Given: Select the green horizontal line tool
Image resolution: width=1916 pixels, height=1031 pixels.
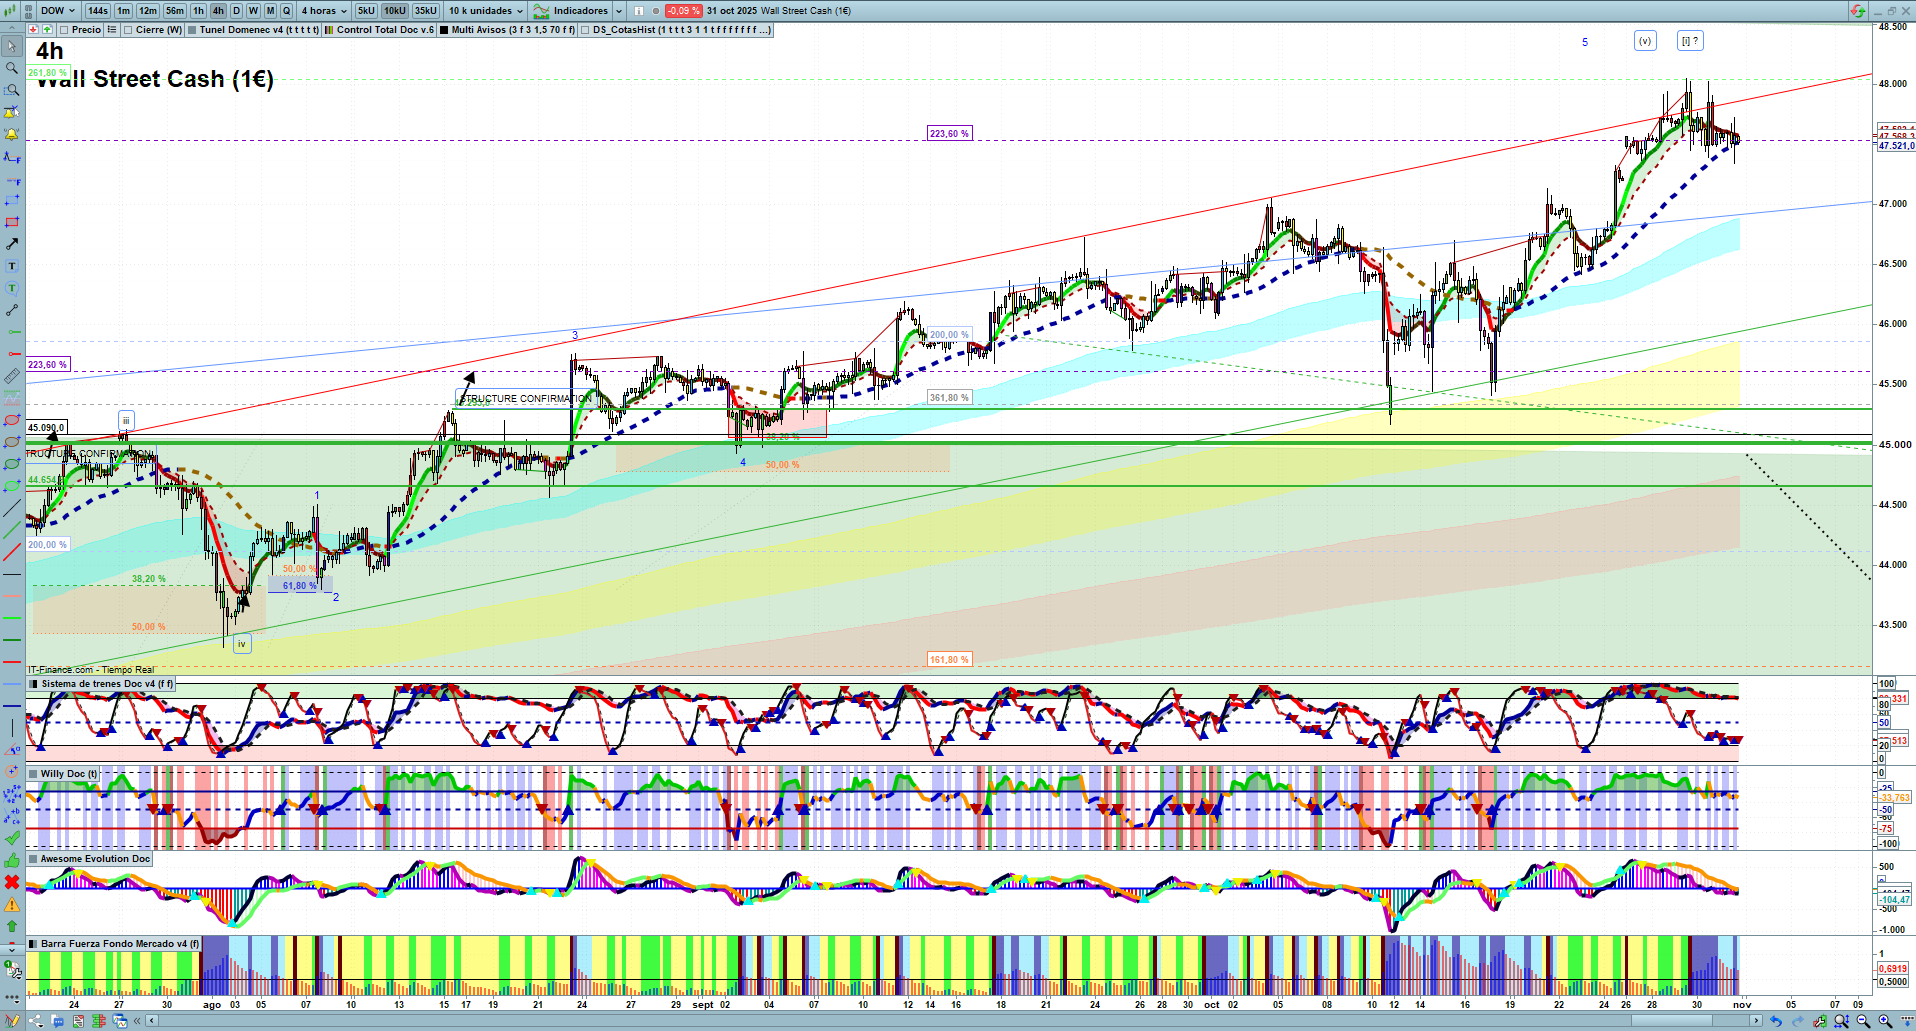Looking at the screenshot, I should coord(12,332).
